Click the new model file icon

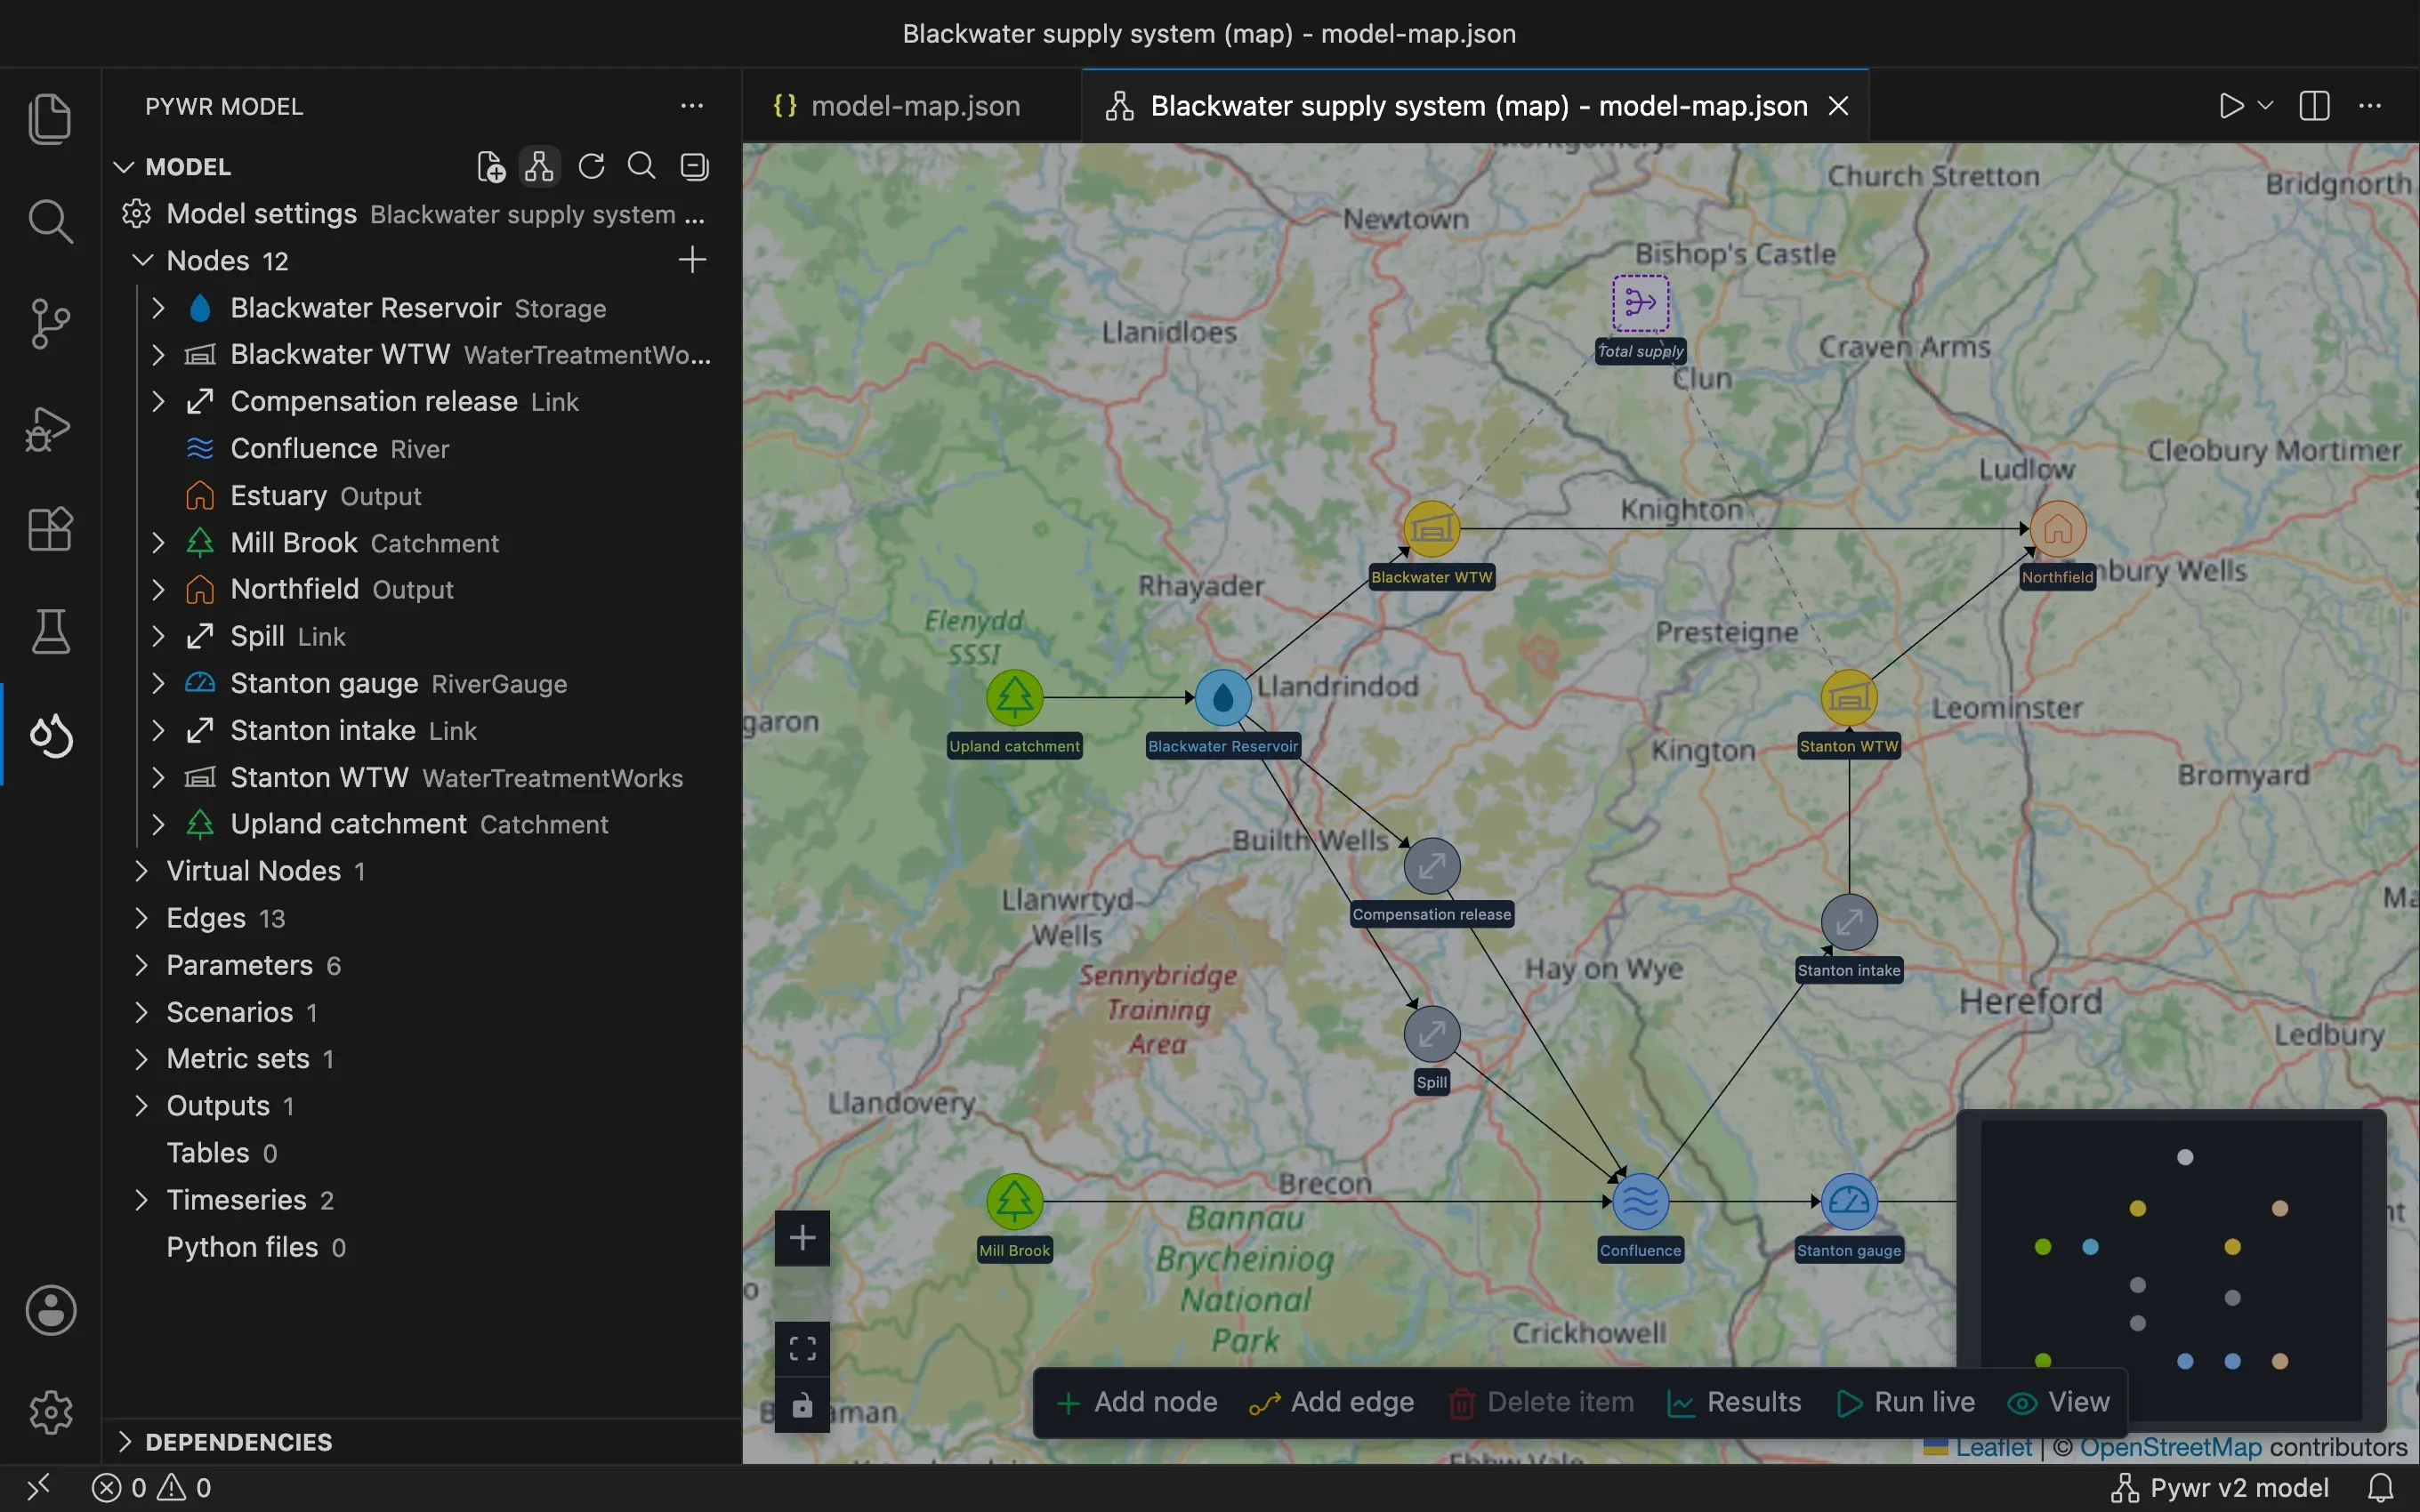click(490, 166)
